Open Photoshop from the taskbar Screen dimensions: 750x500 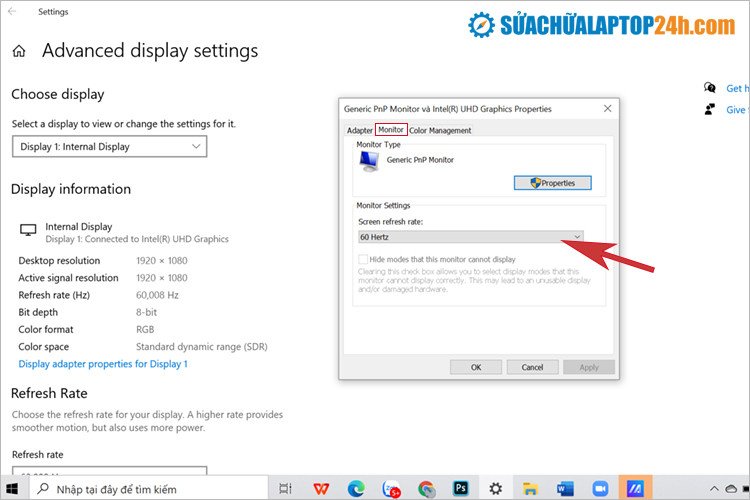461,488
